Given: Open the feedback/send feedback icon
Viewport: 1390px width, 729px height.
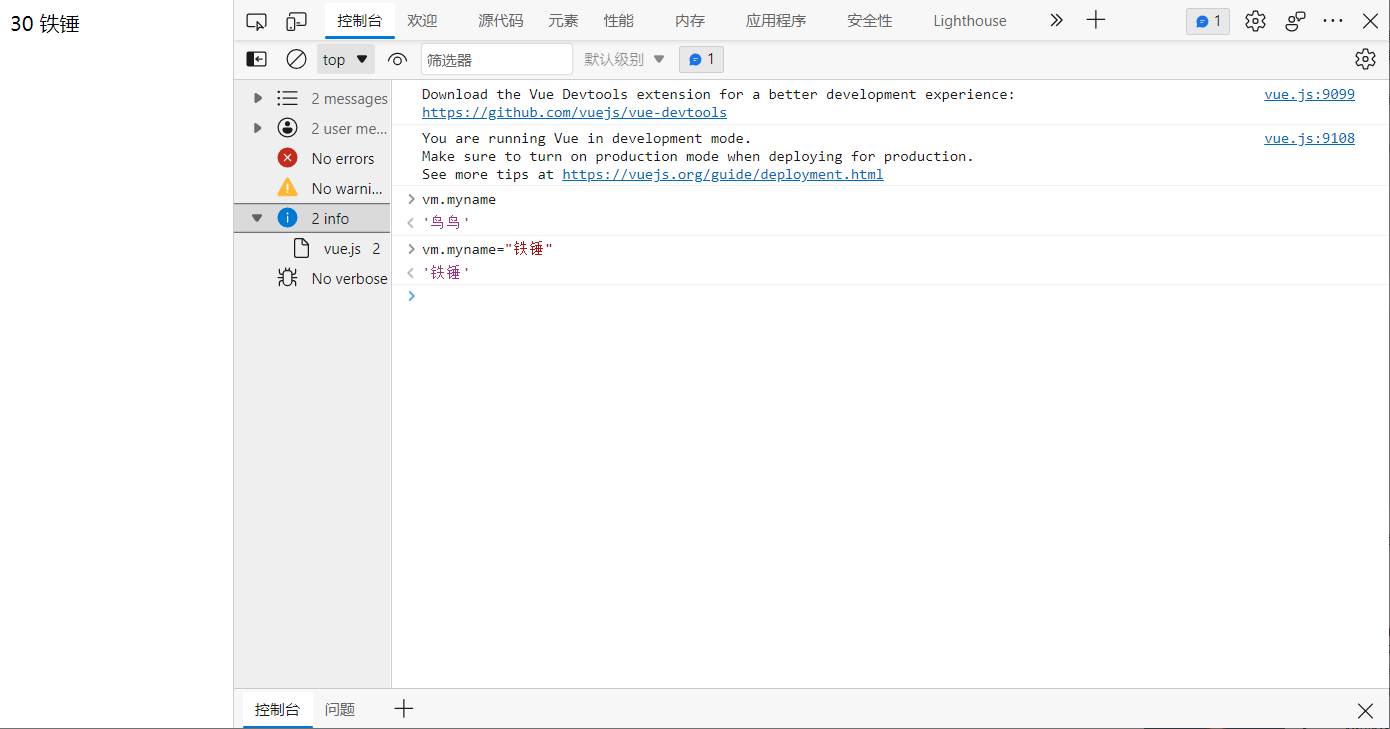Looking at the screenshot, I should (x=1296, y=21).
